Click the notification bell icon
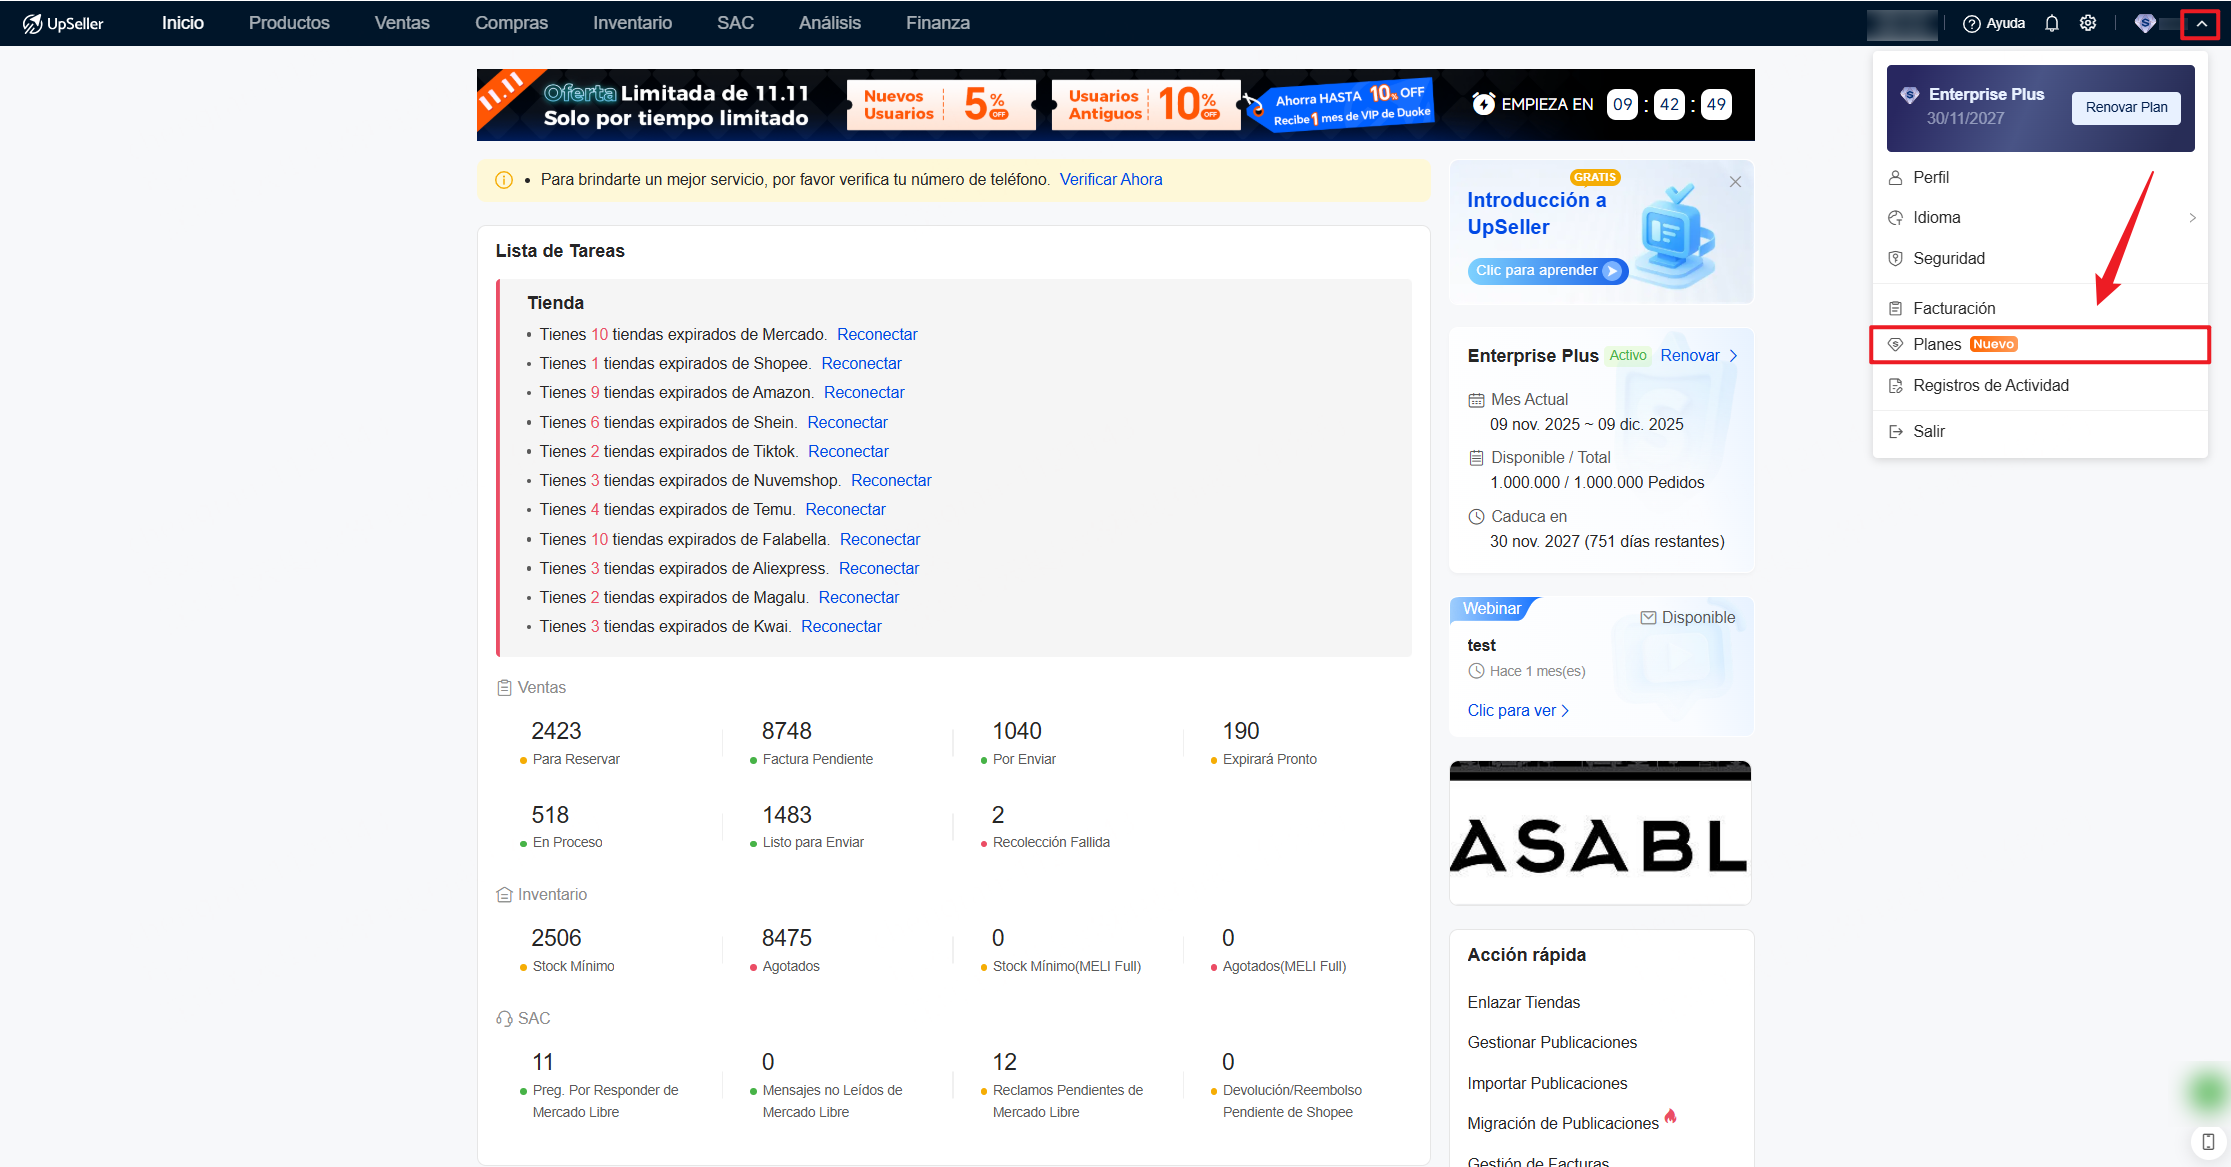Viewport: 2231px width, 1167px height. 2051,23
